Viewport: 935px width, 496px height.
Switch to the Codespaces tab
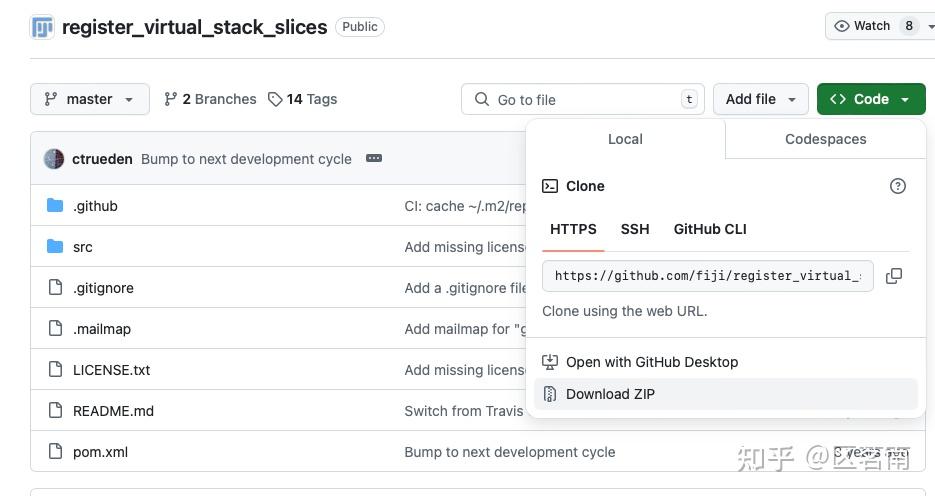(x=825, y=139)
